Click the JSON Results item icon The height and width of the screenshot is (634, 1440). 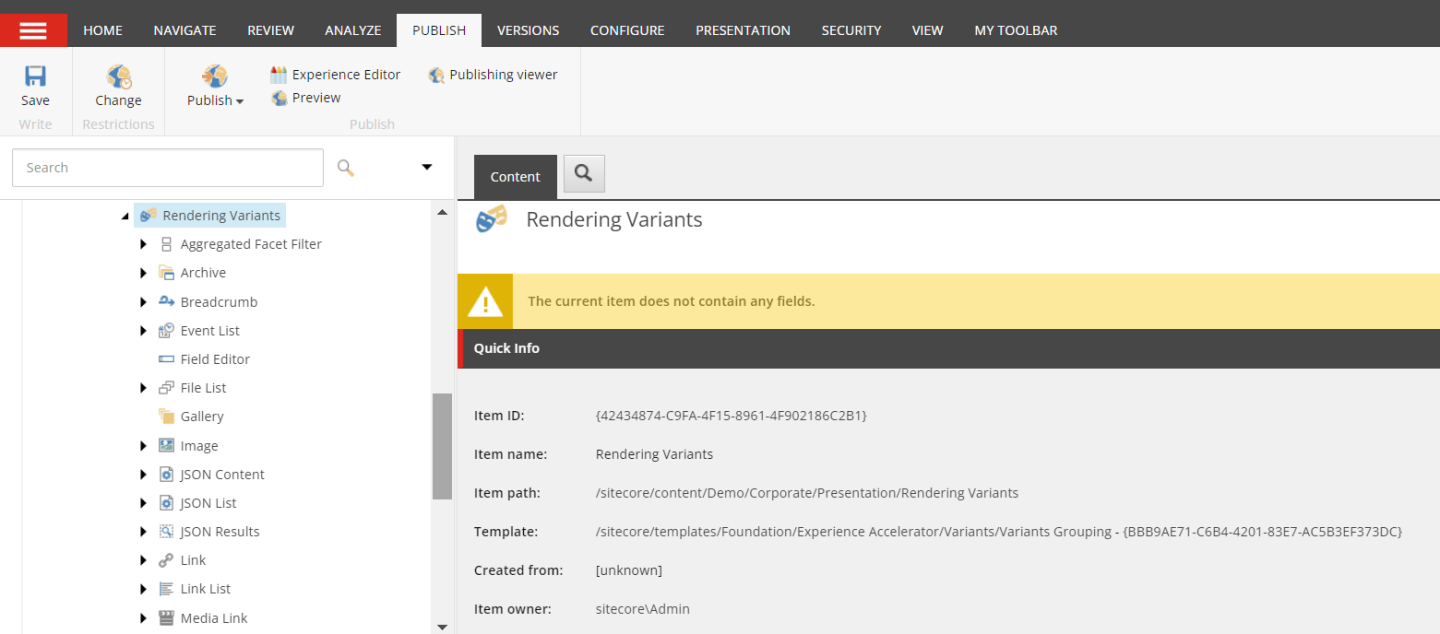point(166,531)
